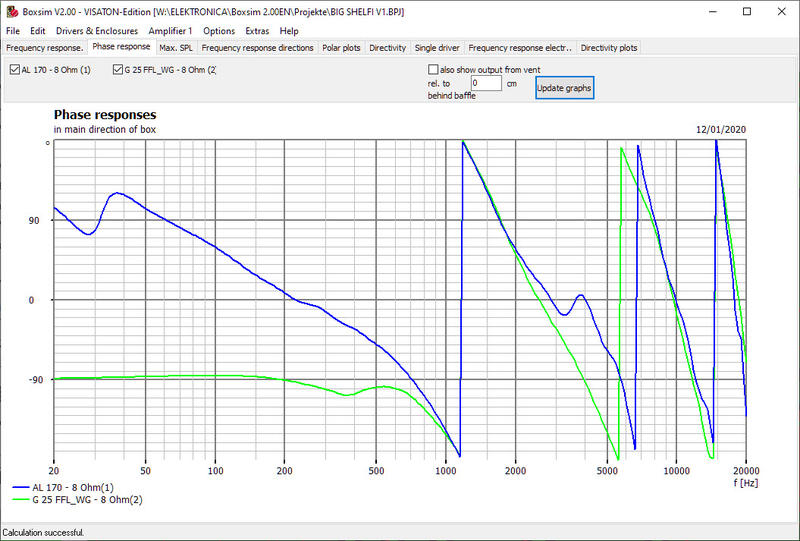Image resolution: width=800 pixels, height=541 pixels.
Task: Click the 5000 frequency axis label
Action: coord(607,471)
